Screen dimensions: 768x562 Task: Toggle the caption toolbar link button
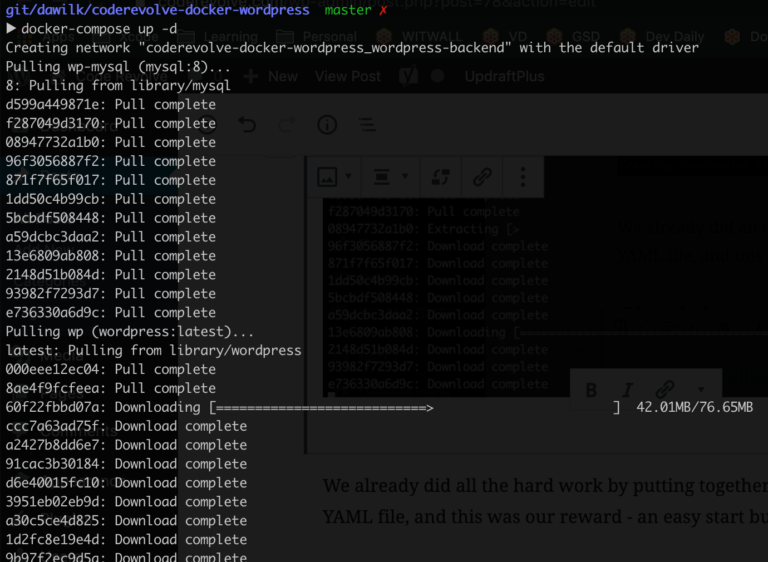(664, 390)
